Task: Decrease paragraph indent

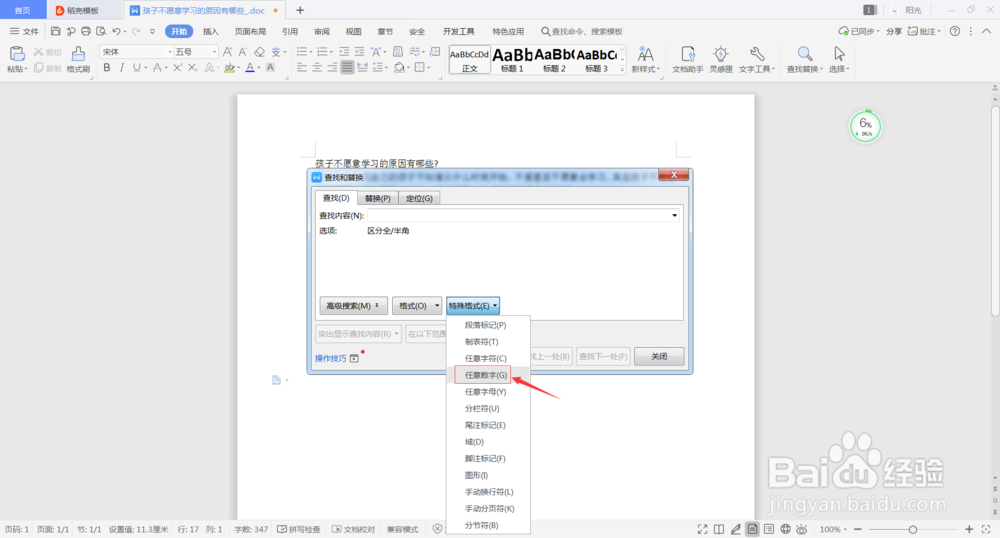Action: [344, 52]
